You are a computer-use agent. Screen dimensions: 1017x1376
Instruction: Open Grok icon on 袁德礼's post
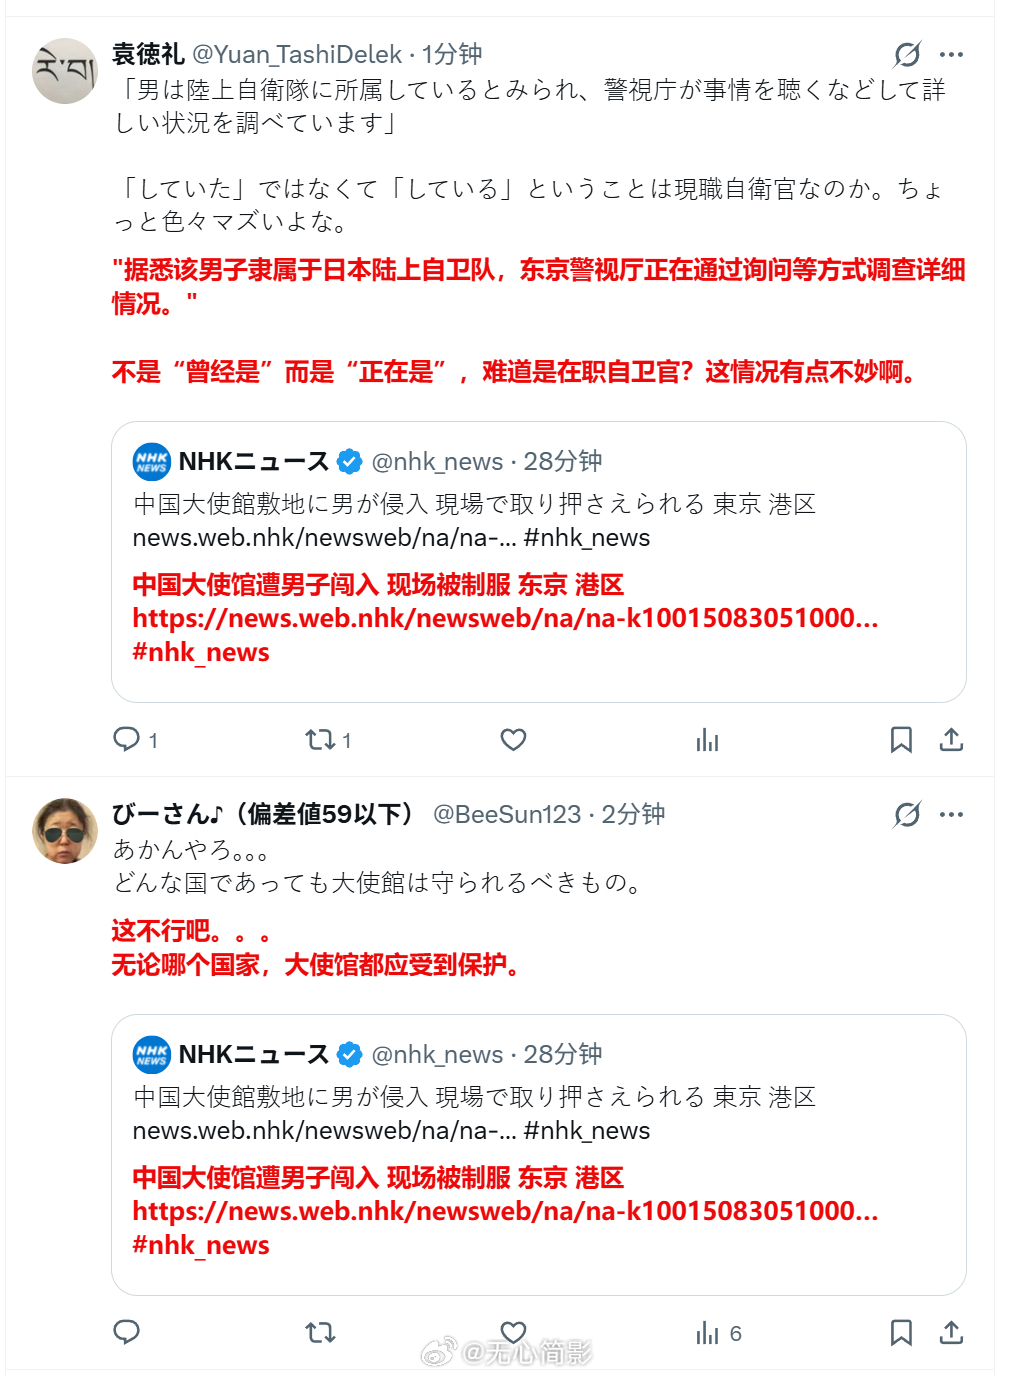(x=907, y=54)
